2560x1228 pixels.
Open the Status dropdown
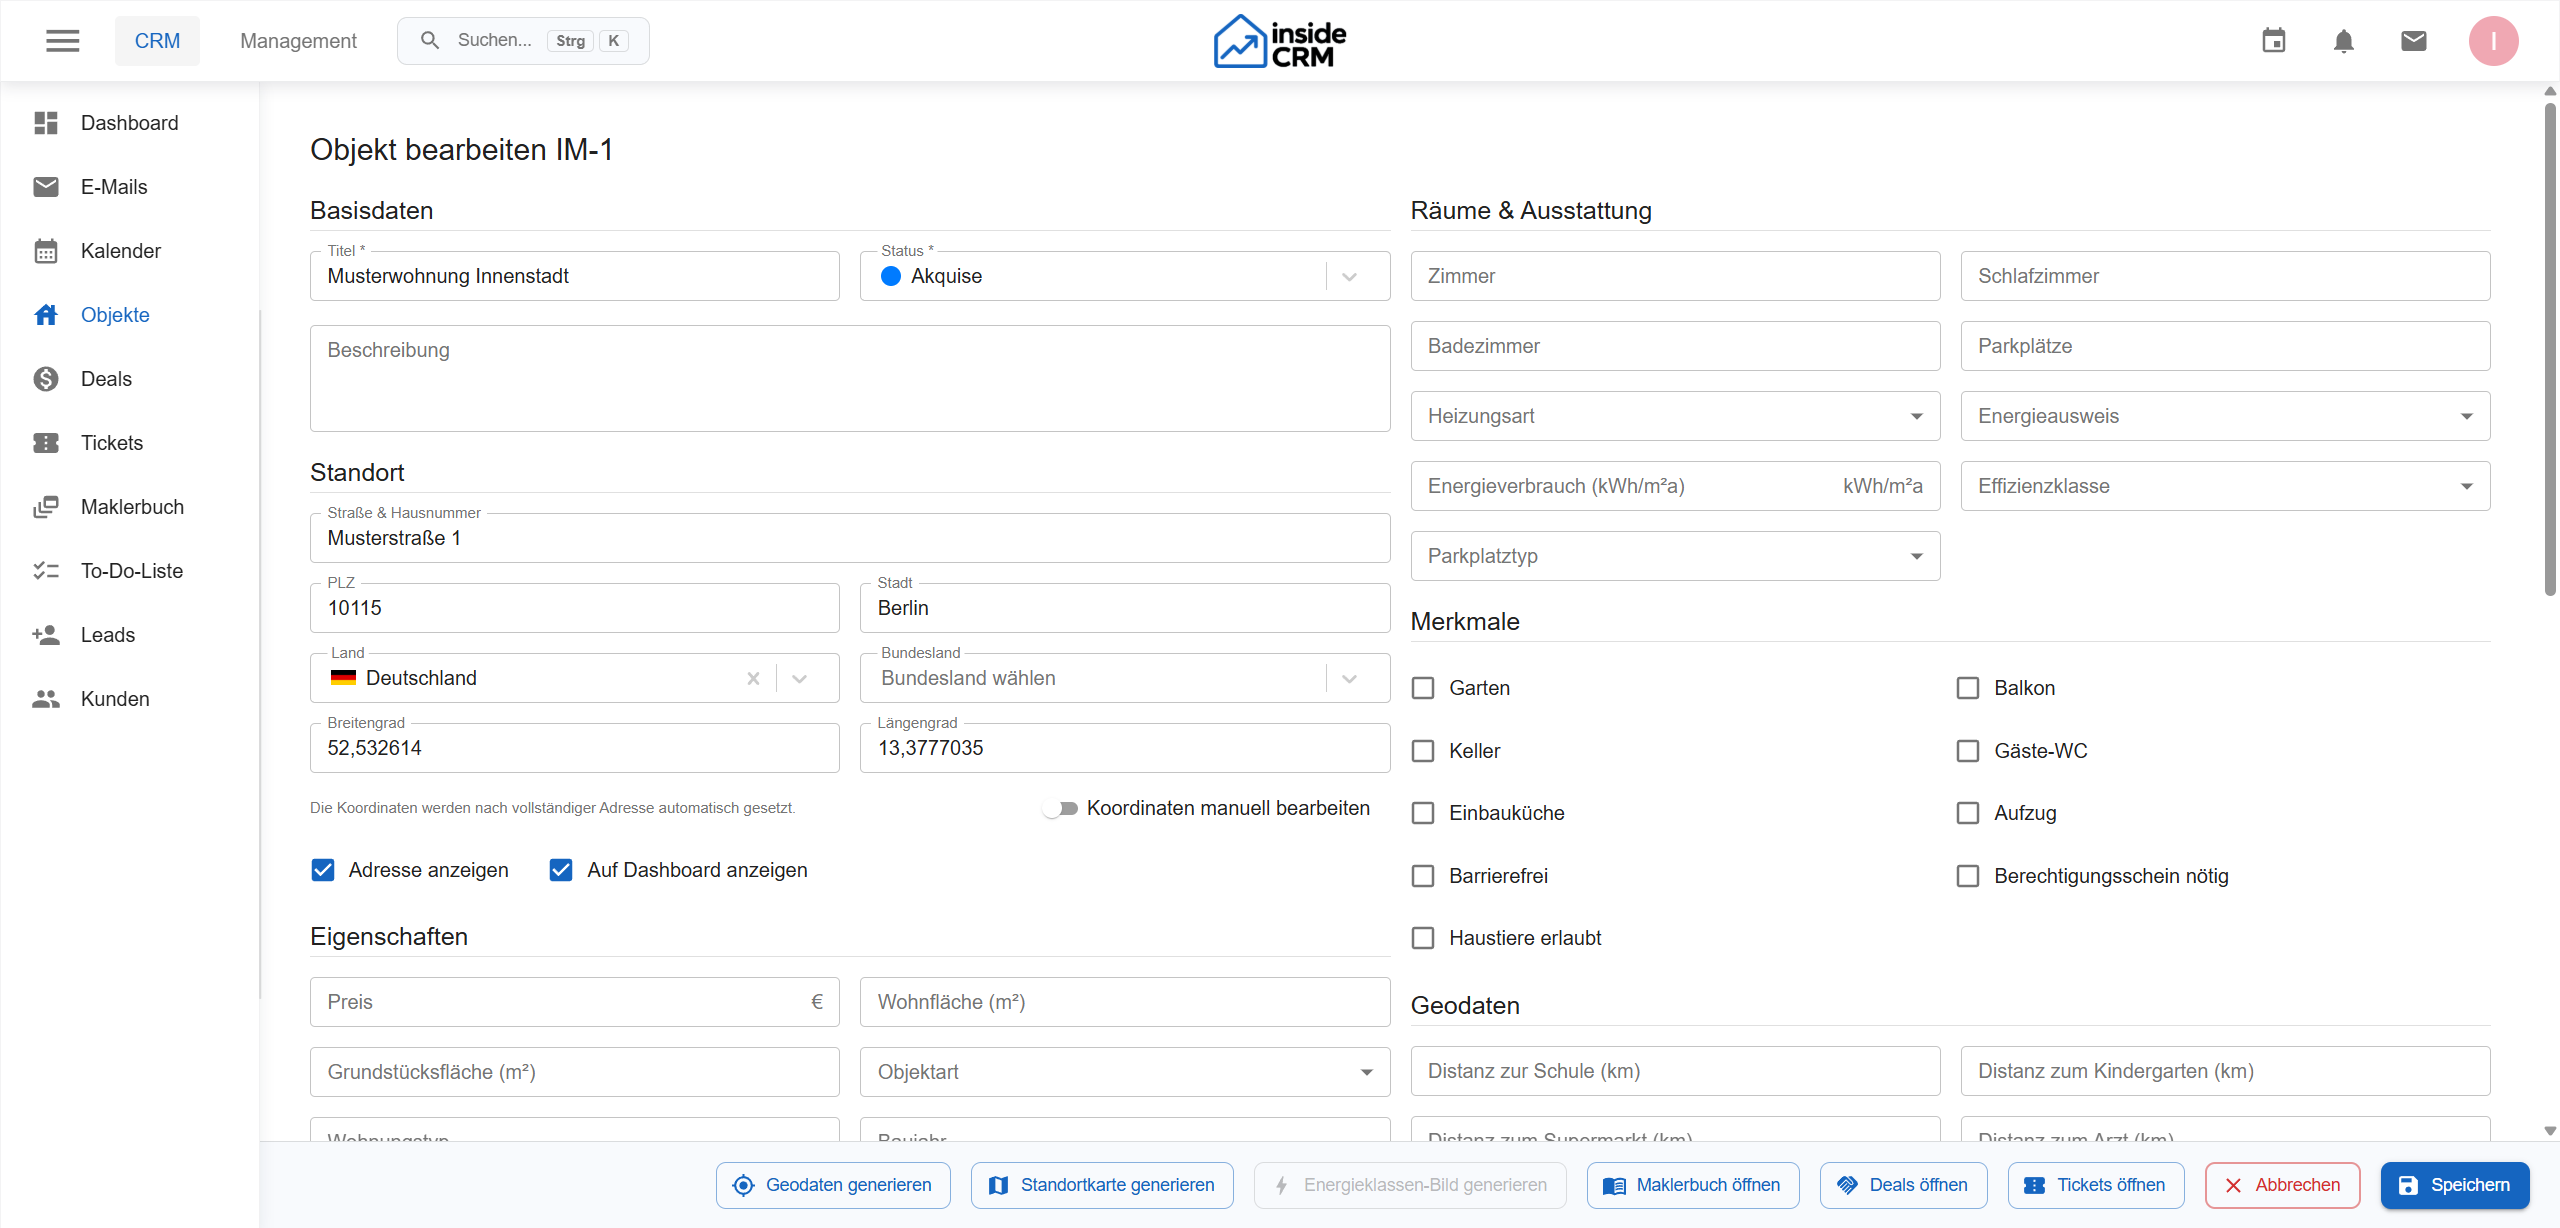click(x=1350, y=276)
